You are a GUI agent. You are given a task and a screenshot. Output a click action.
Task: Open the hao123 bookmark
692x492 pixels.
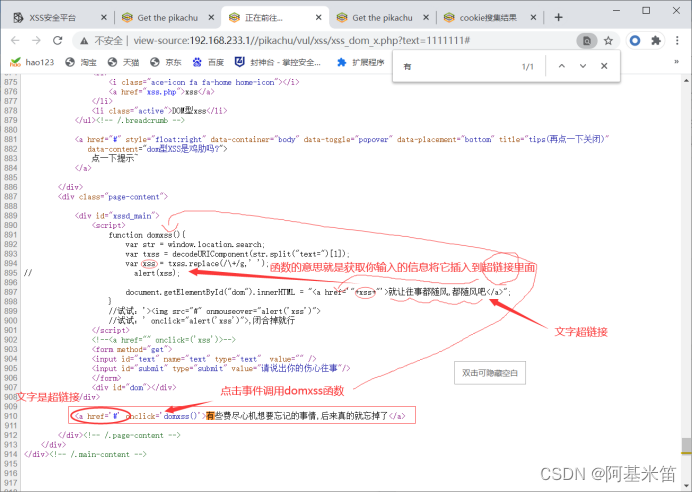[32, 62]
